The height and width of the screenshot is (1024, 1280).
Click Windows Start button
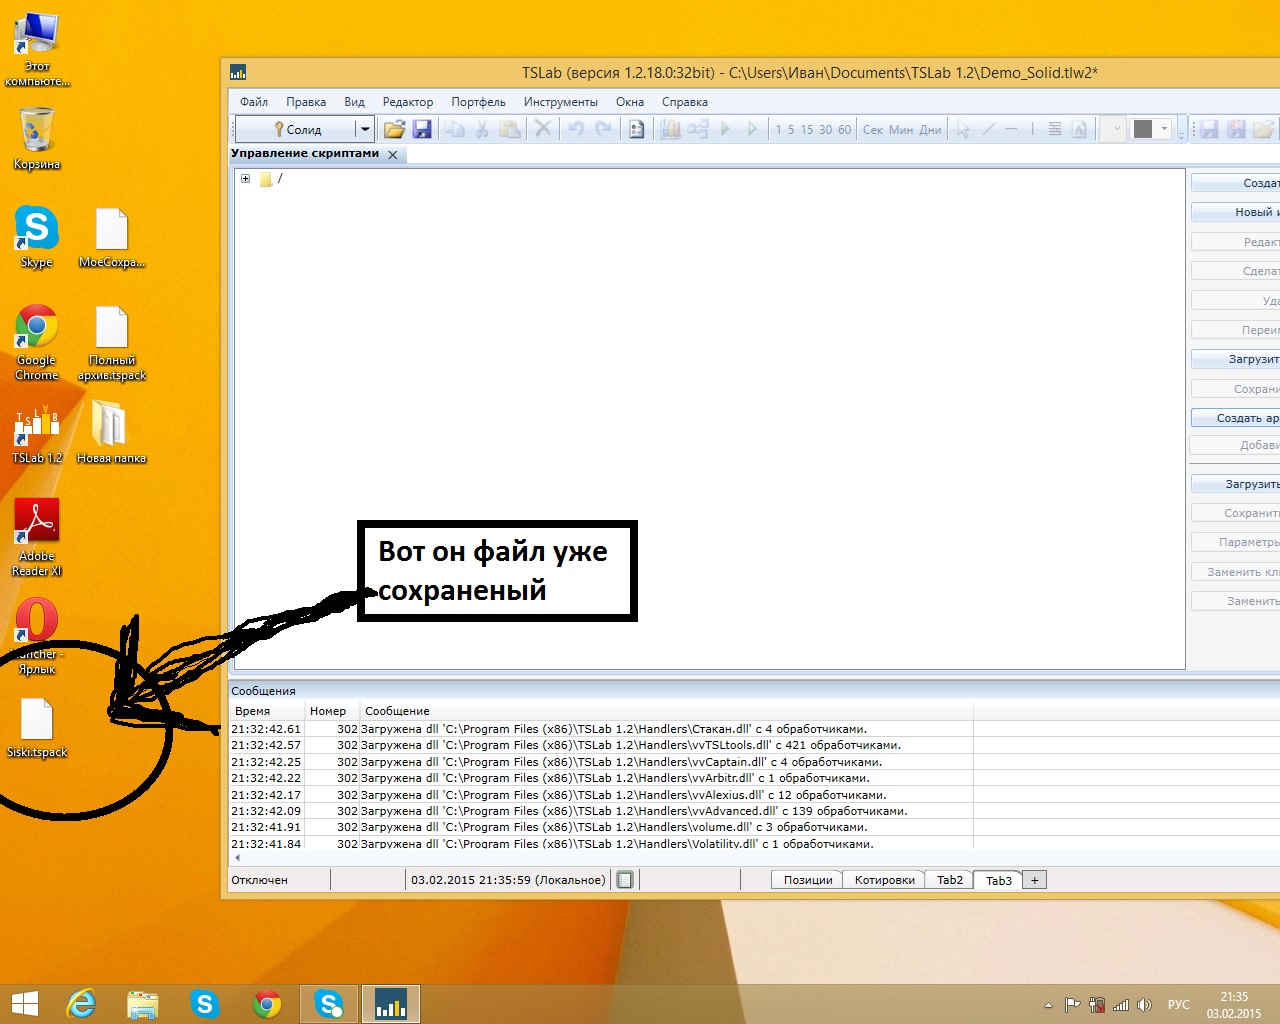[24, 1004]
